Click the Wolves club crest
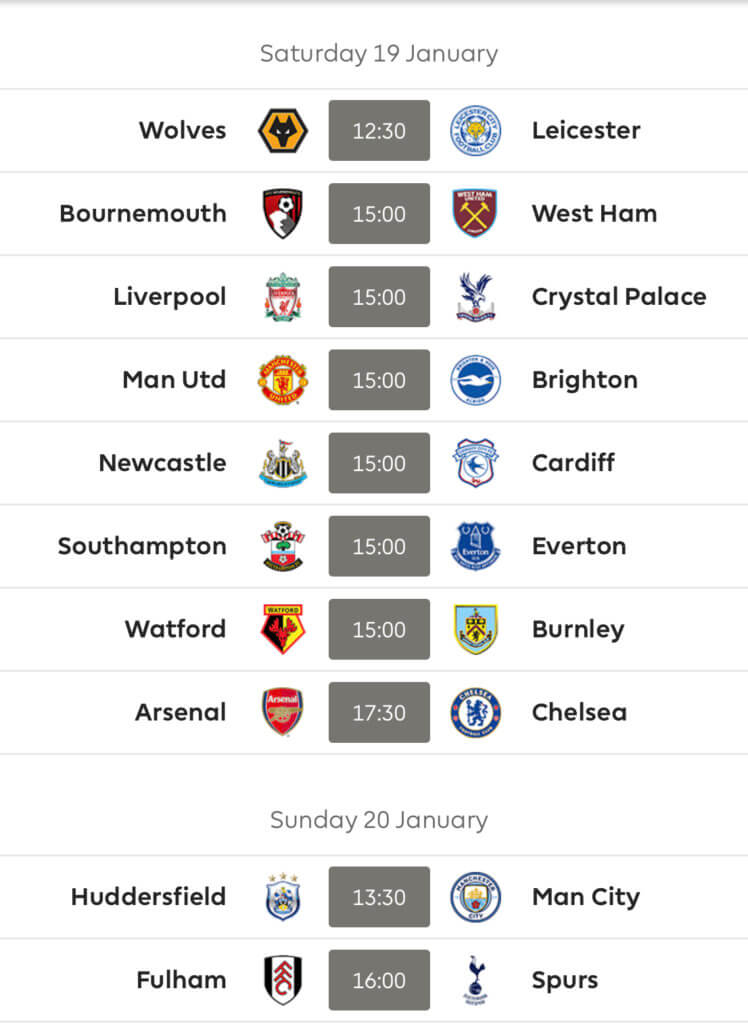The height and width of the screenshot is (1024, 748). pos(283,131)
